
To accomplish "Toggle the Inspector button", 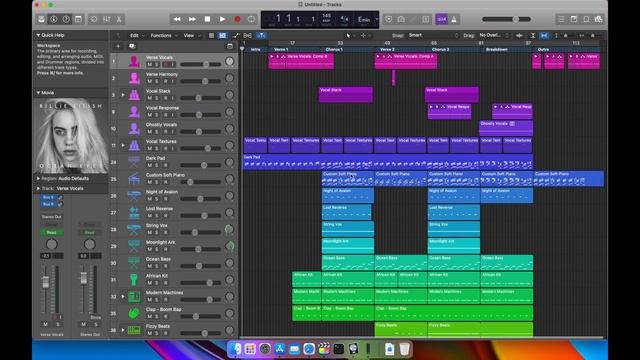I will pyautogui.click(x=53, y=19).
